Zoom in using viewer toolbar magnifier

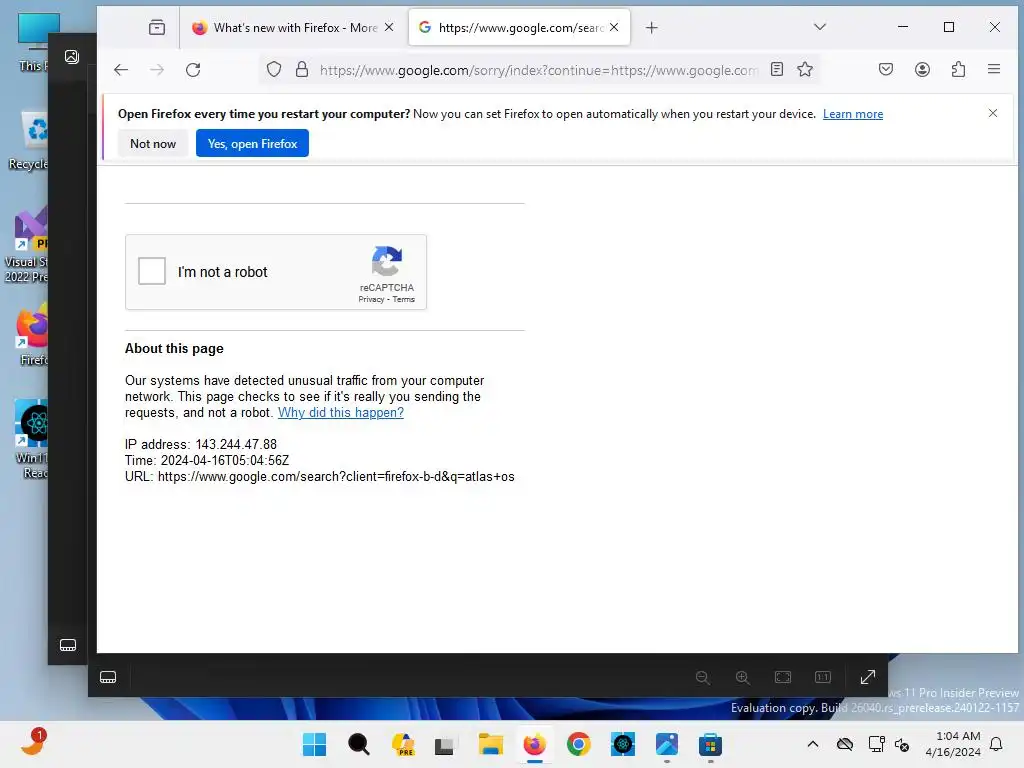pos(743,677)
